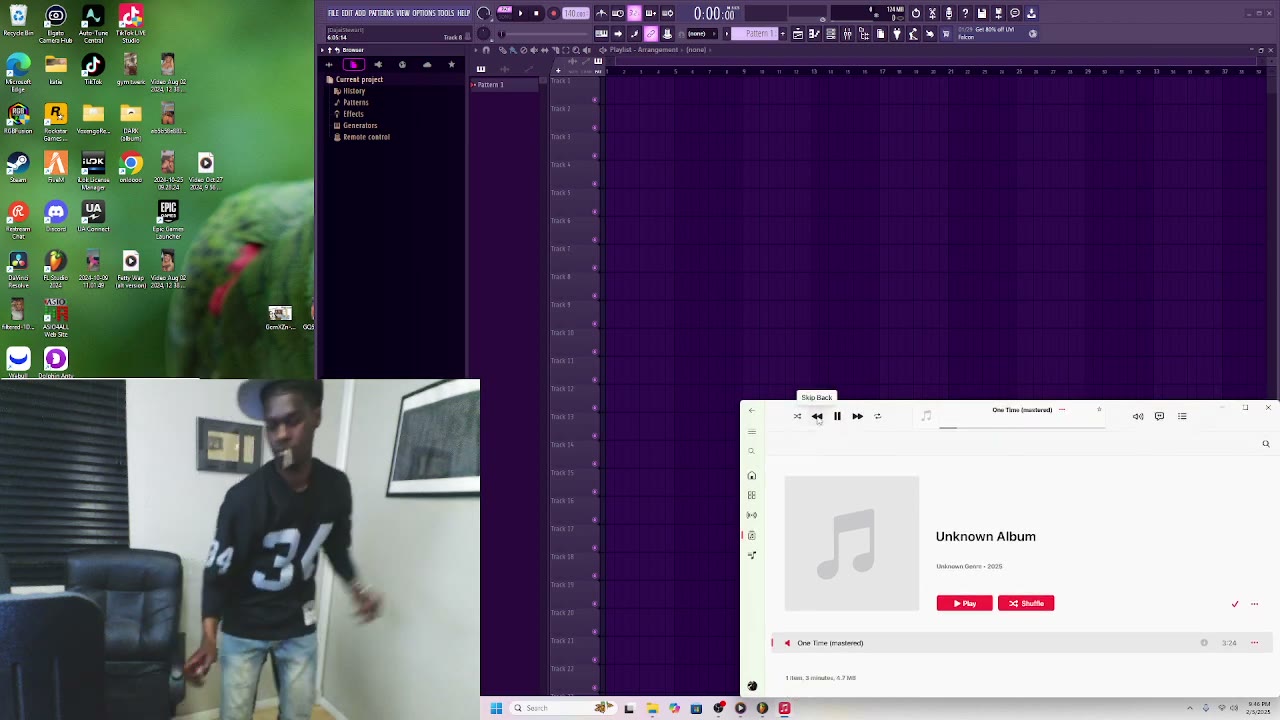Click the Skip Back button in music player
Image resolution: width=1280 pixels, height=720 pixels.
[x=817, y=416]
